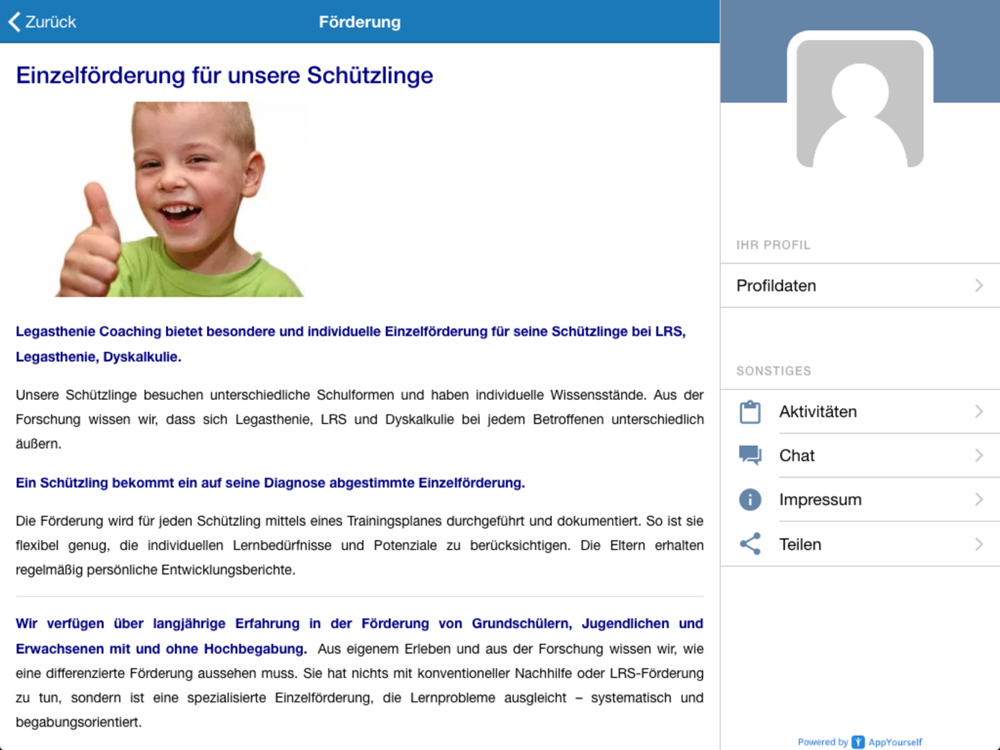
Task: Click the Impressum info icon
Action: click(750, 499)
